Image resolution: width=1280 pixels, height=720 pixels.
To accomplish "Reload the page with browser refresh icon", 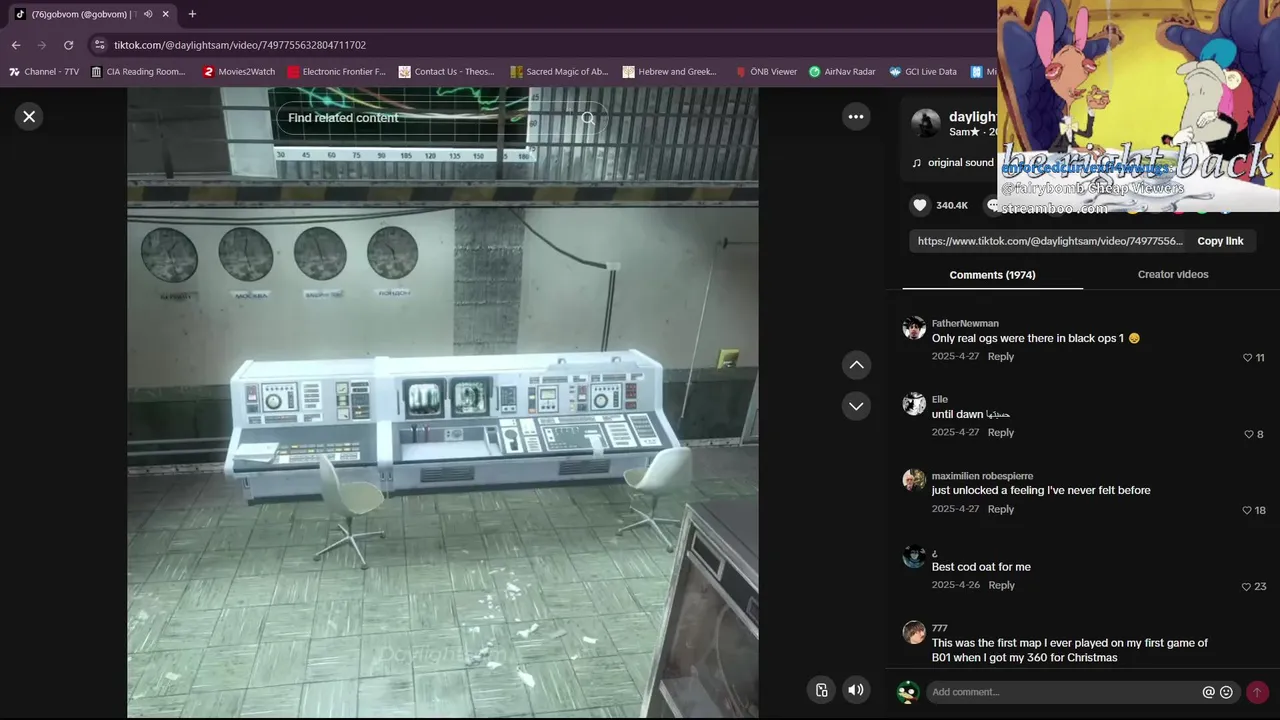I will (x=68, y=45).
